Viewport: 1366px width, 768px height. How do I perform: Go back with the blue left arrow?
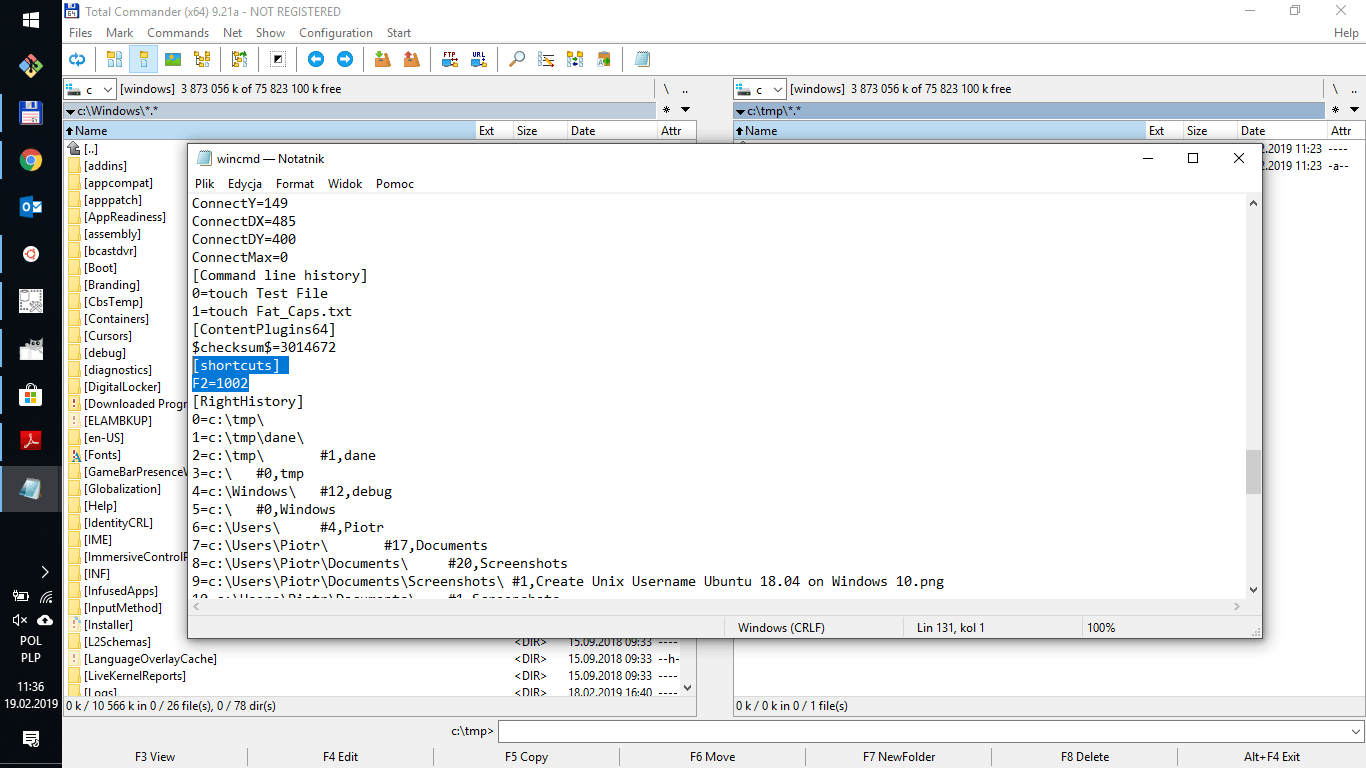pos(316,59)
